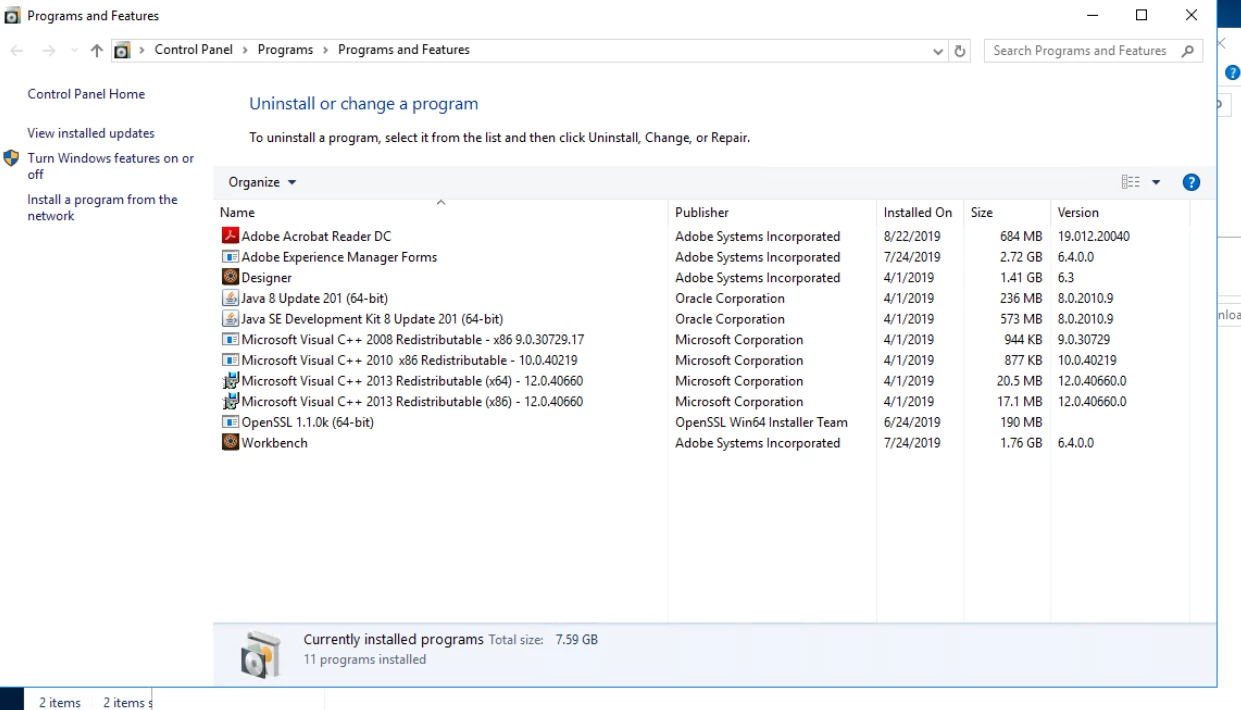Sort by the Version column header
The image size is (1241, 710).
1120,212
